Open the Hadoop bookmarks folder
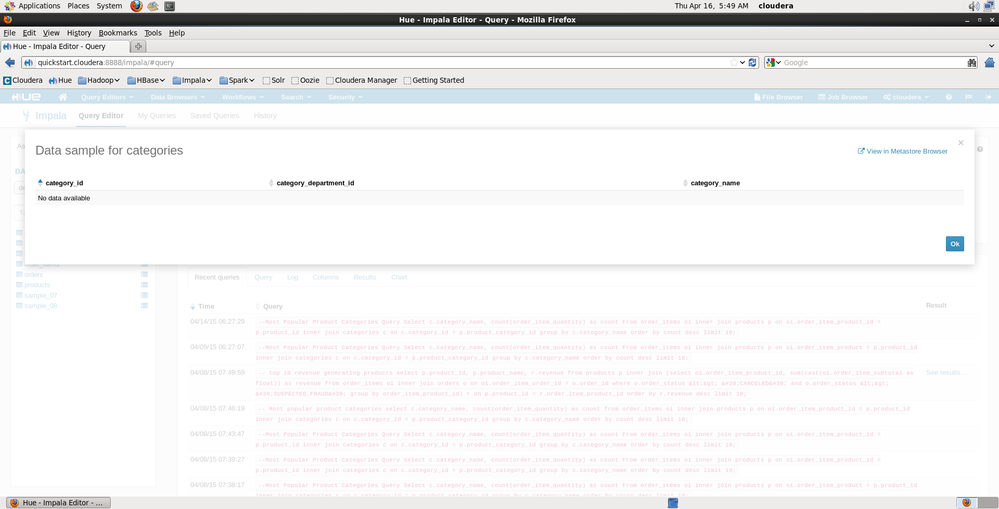Viewport: 999px width, 509px height. pyautogui.click(x=99, y=80)
